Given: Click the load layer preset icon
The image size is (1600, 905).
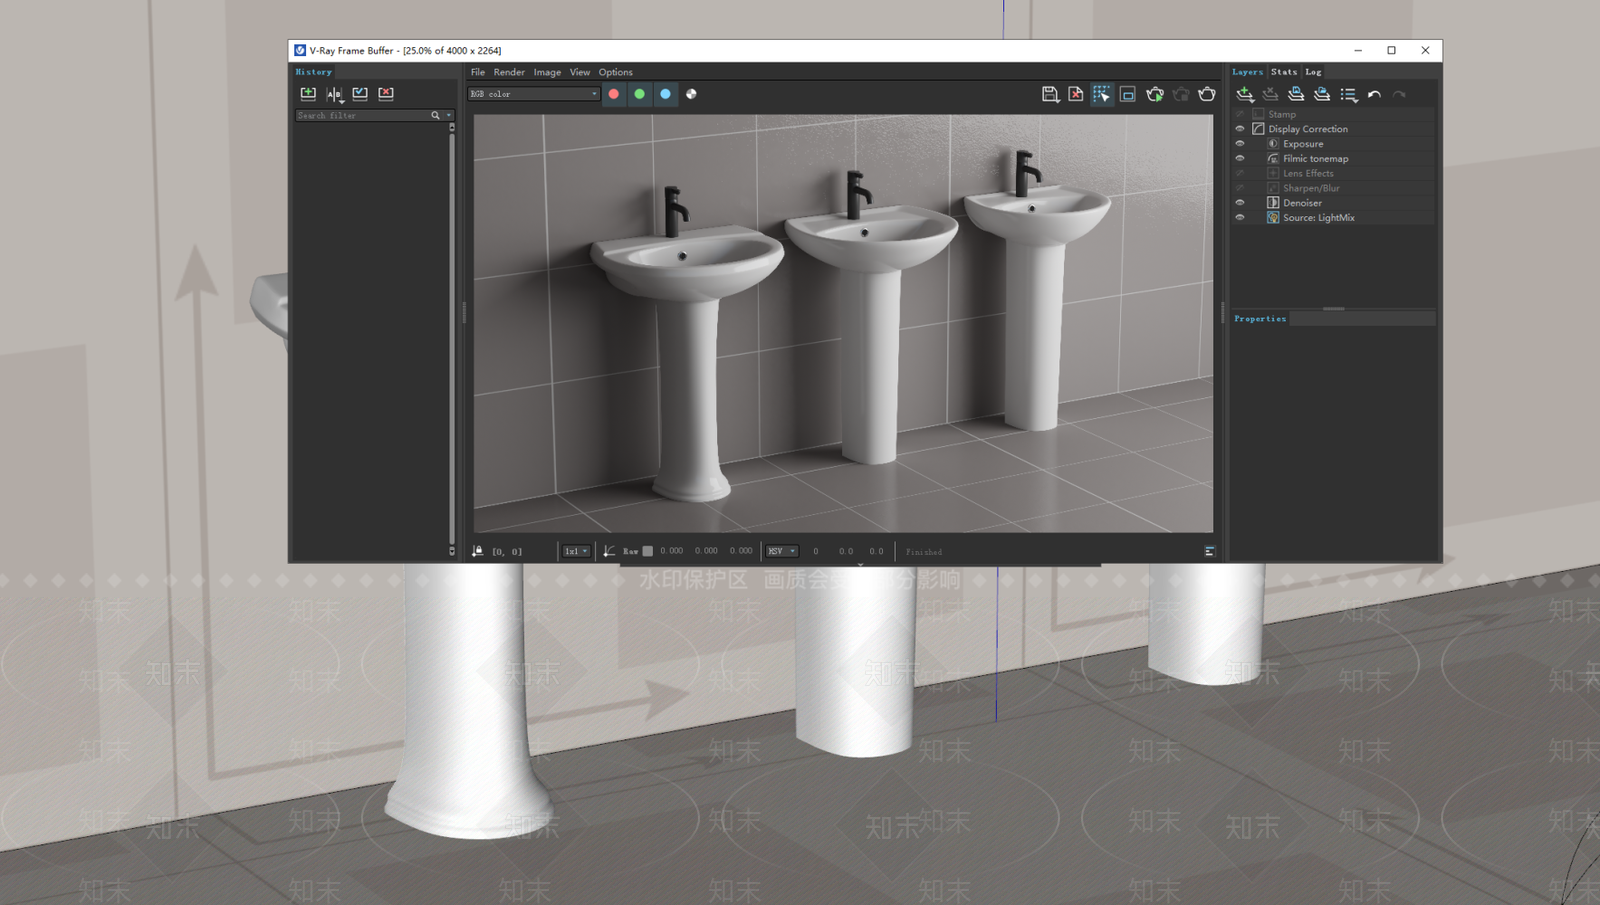Looking at the screenshot, I should (1322, 94).
